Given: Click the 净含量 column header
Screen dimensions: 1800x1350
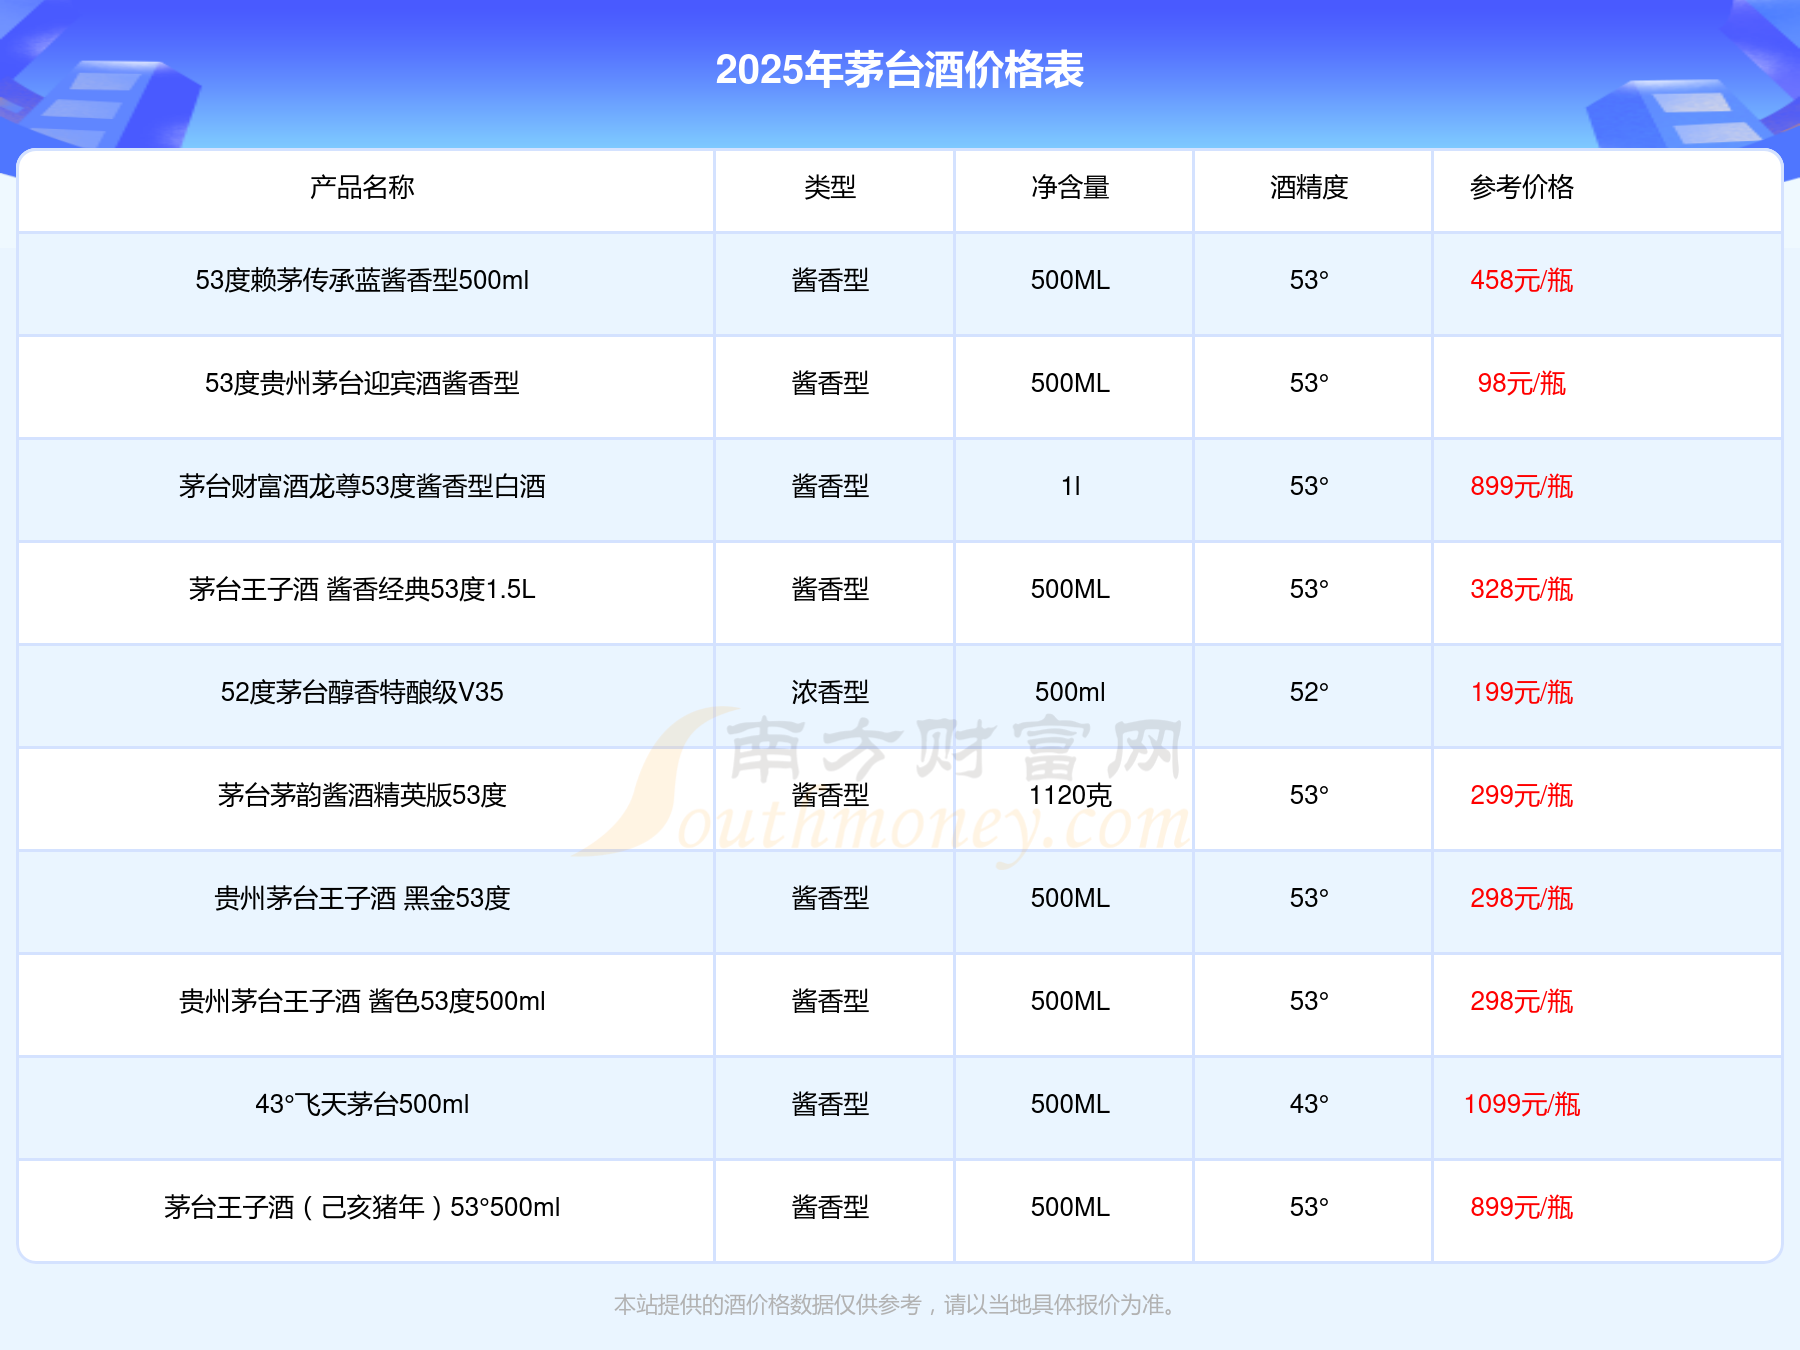Looking at the screenshot, I should click(x=1070, y=187).
